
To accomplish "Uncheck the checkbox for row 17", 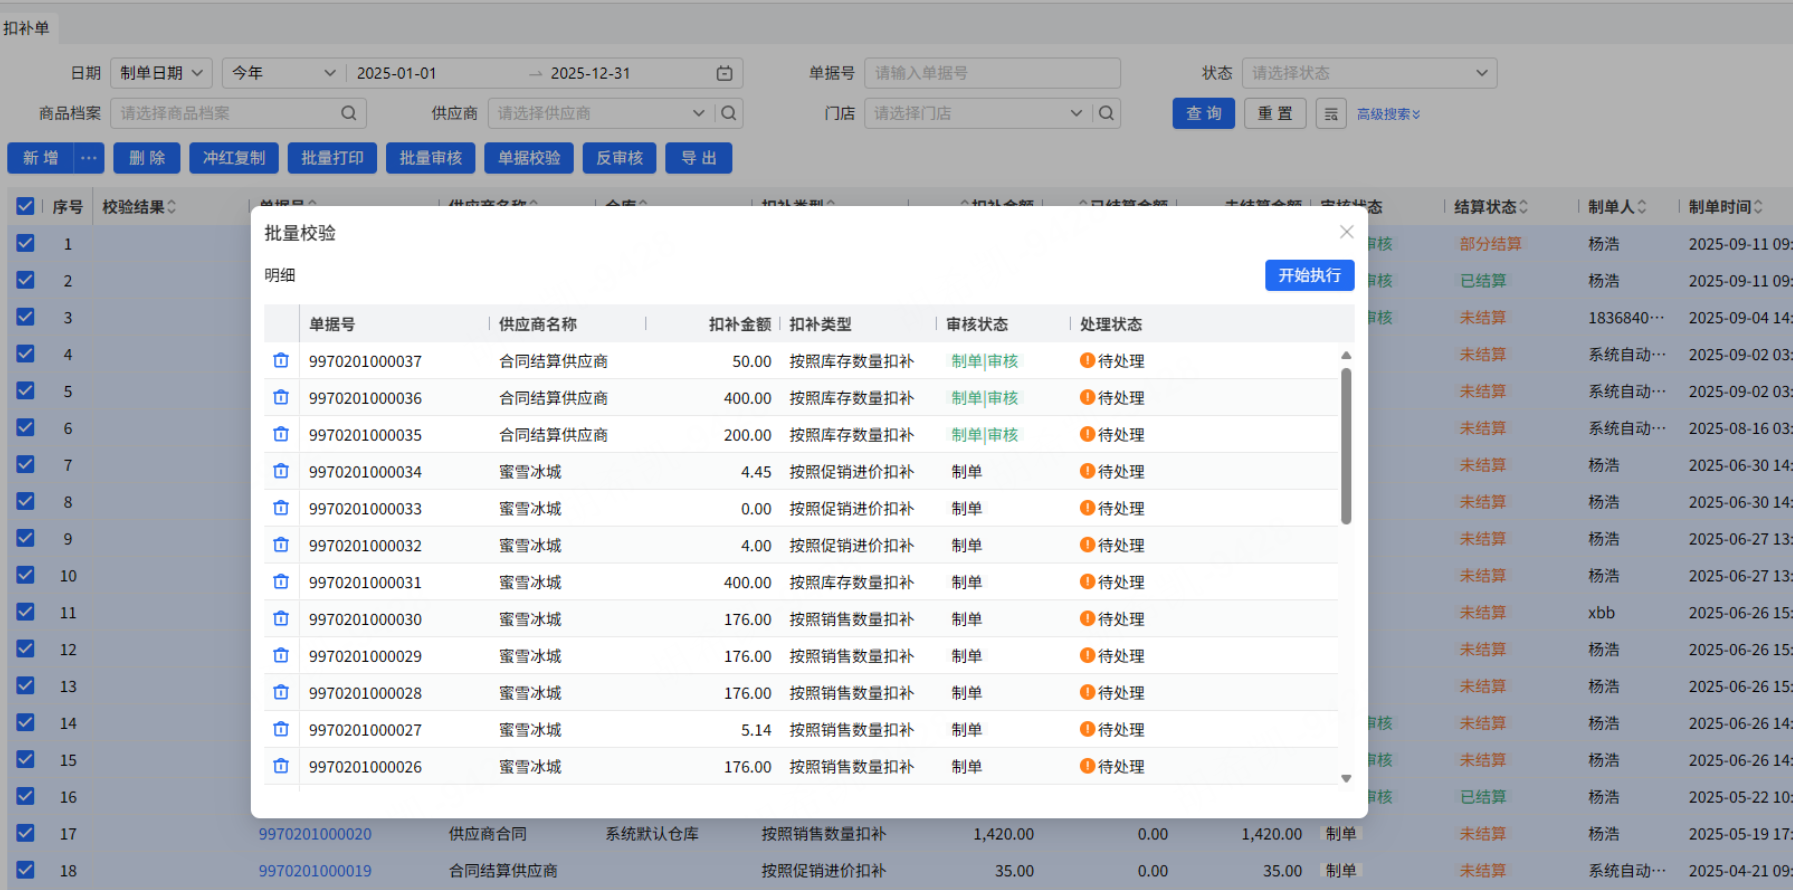I will (x=25, y=833).
